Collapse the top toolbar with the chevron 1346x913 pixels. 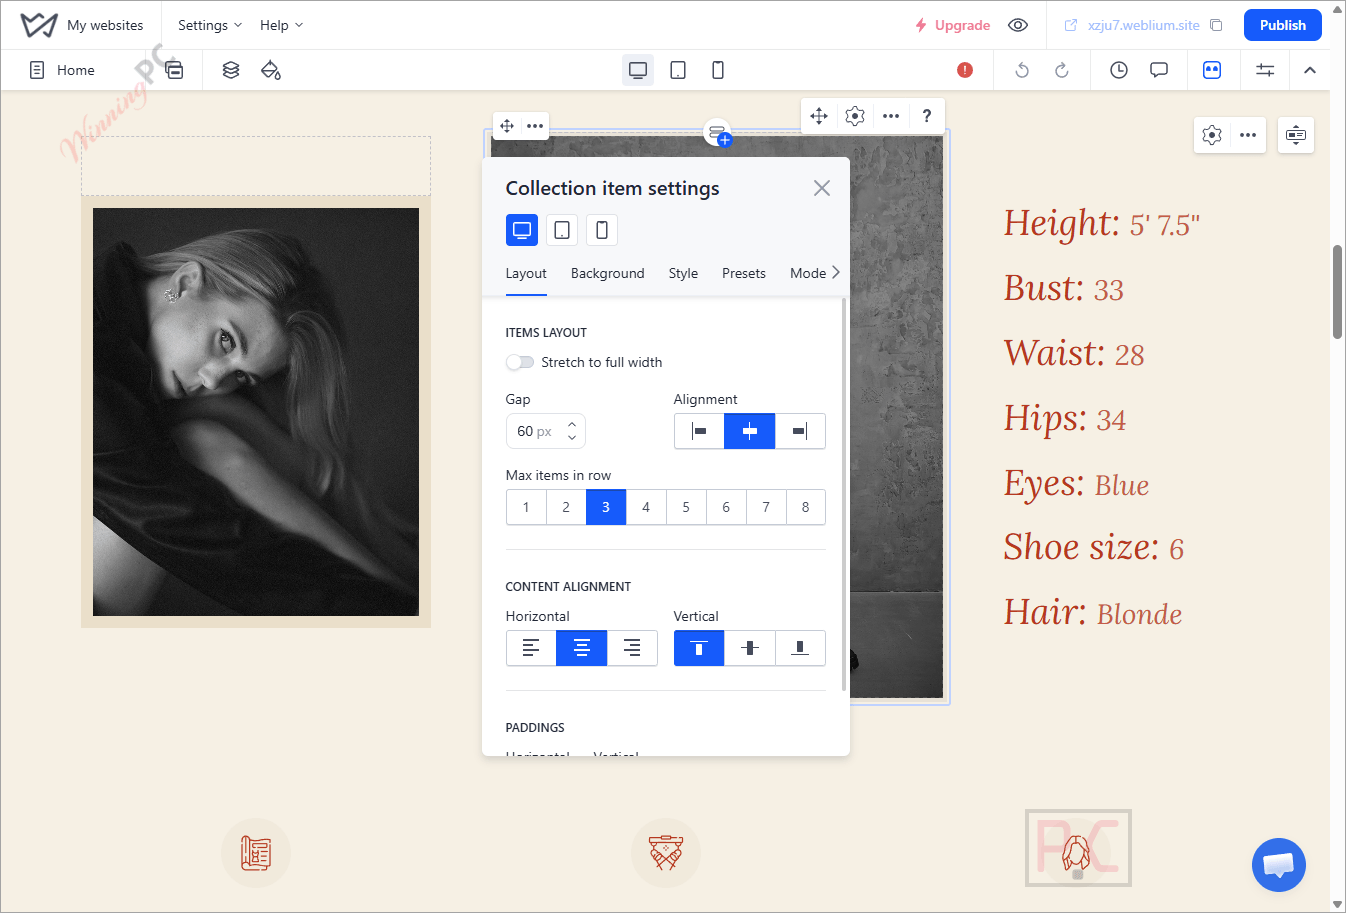1310,70
